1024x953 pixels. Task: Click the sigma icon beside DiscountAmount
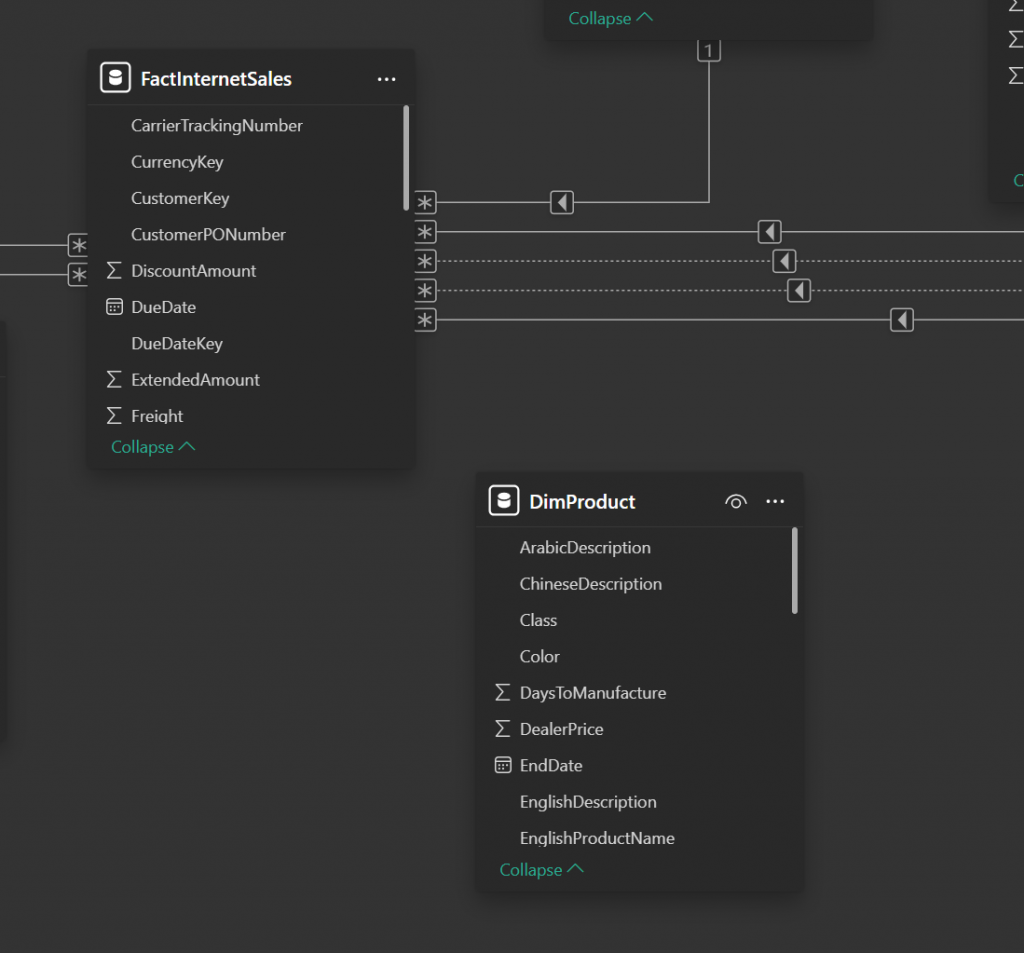pyautogui.click(x=114, y=271)
